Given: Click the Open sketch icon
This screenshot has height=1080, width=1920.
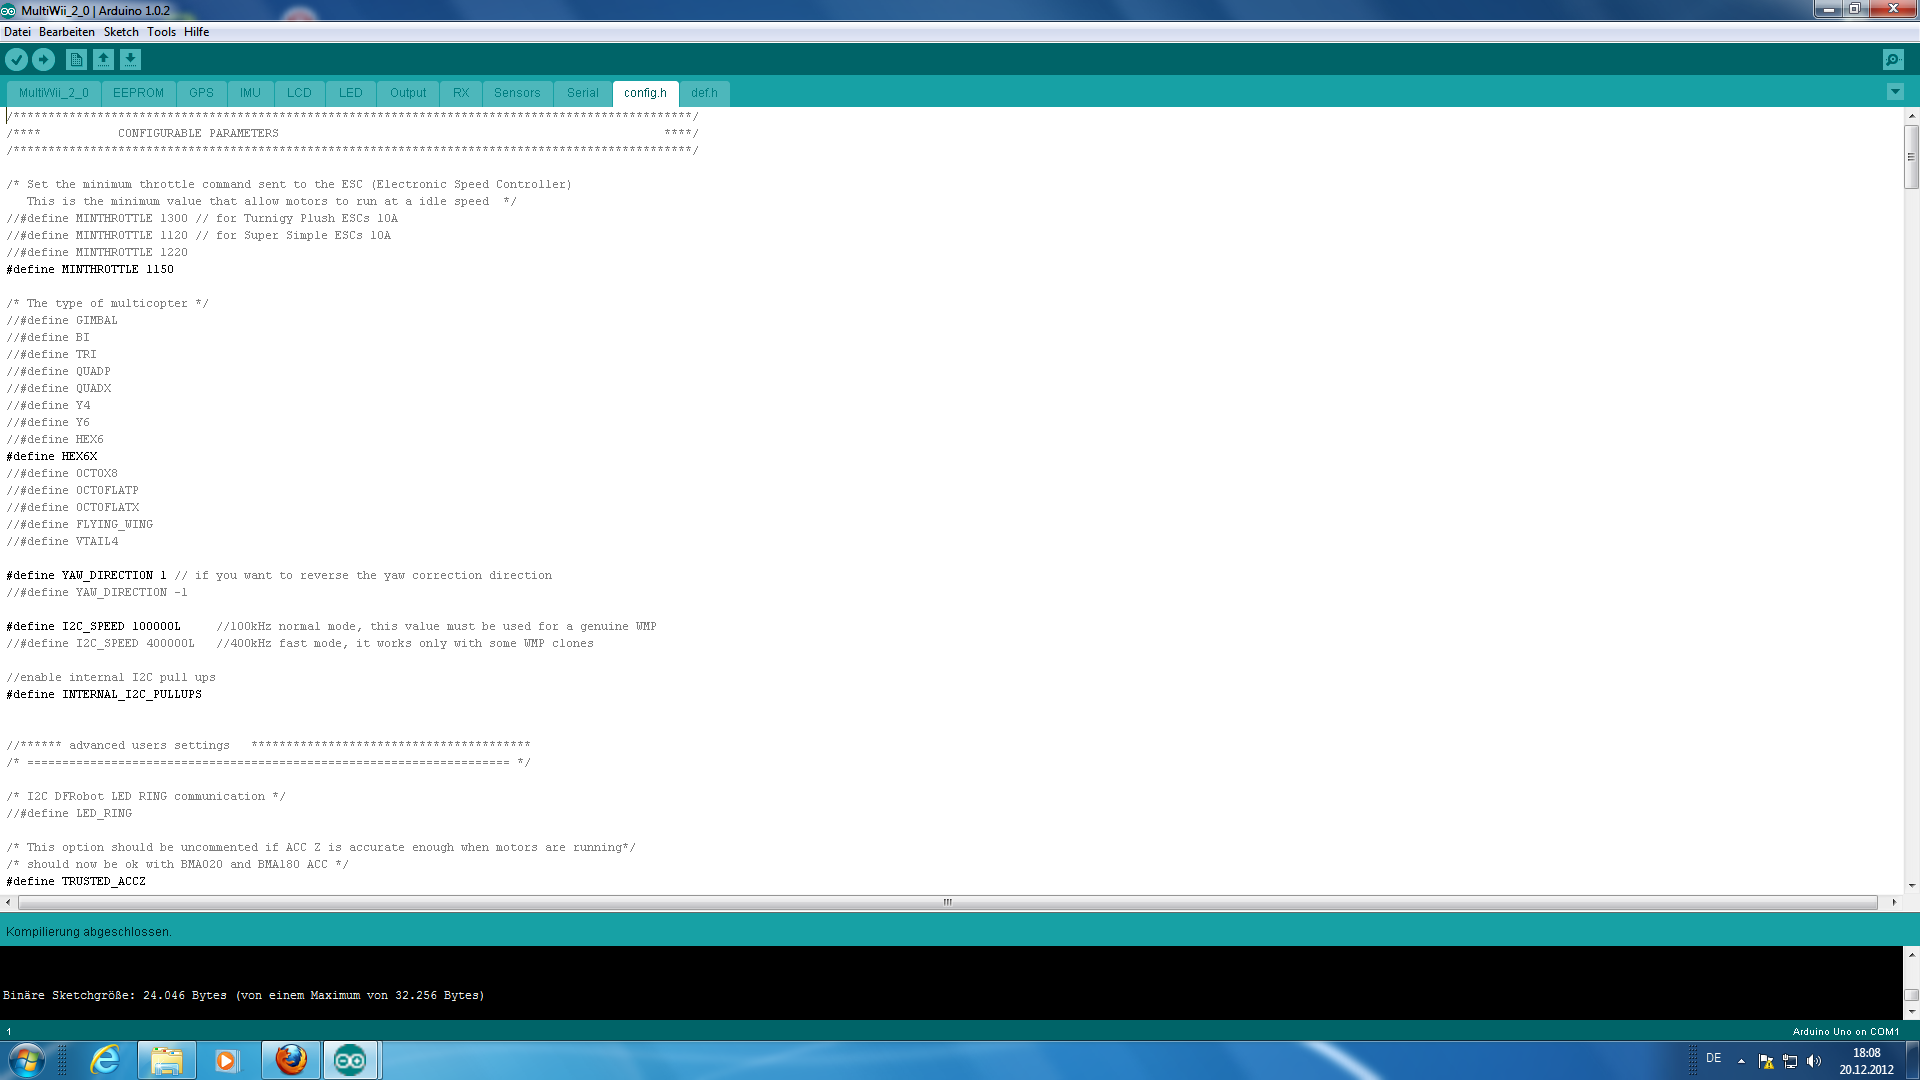Looking at the screenshot, I should pos(103,60).
